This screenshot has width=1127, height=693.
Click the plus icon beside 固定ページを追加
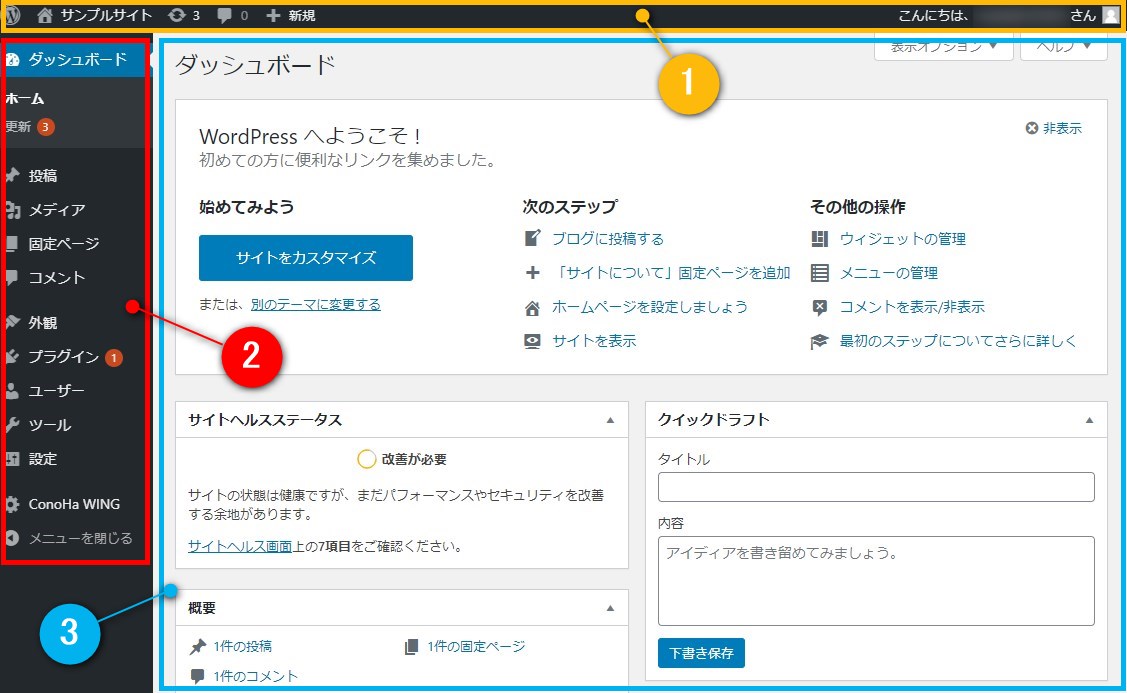533,272
